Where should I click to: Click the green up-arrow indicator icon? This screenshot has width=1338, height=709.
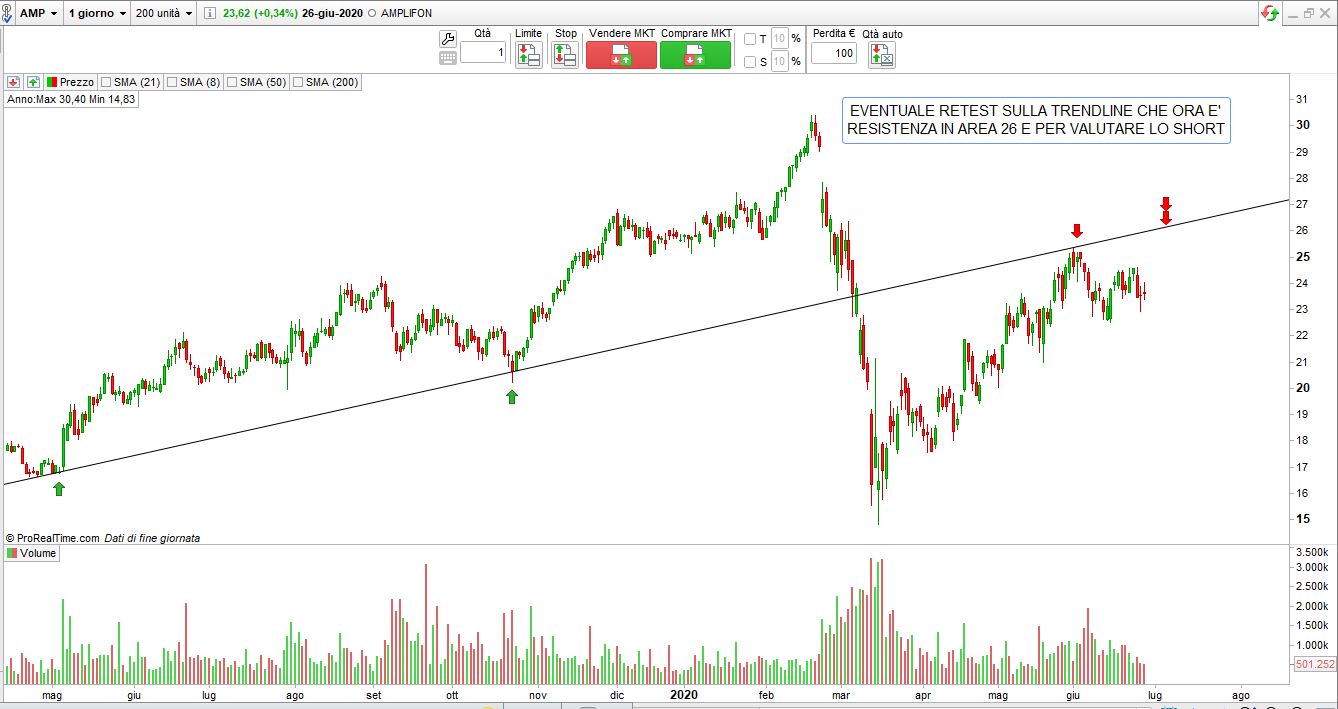tap(33, 82)
